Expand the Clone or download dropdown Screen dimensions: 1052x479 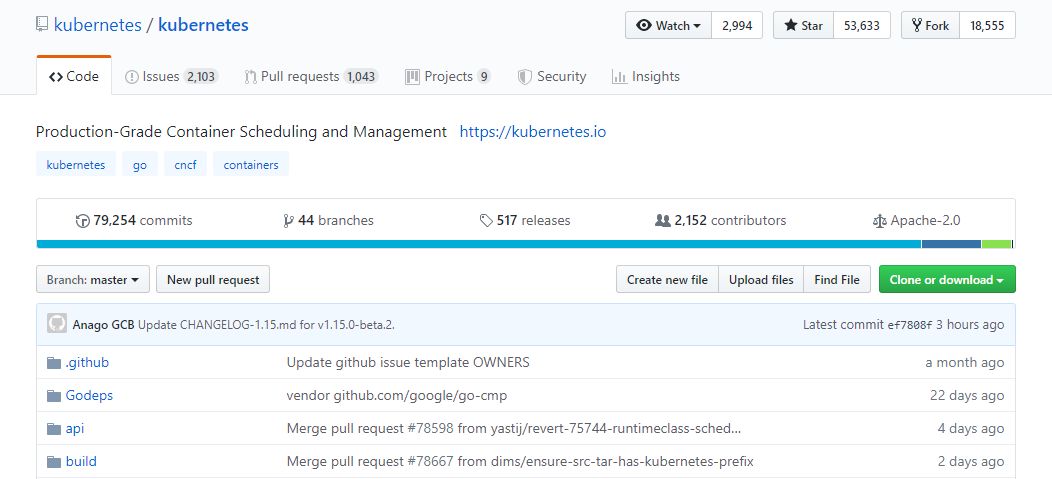pyautogui.click(x=947, y=280)
